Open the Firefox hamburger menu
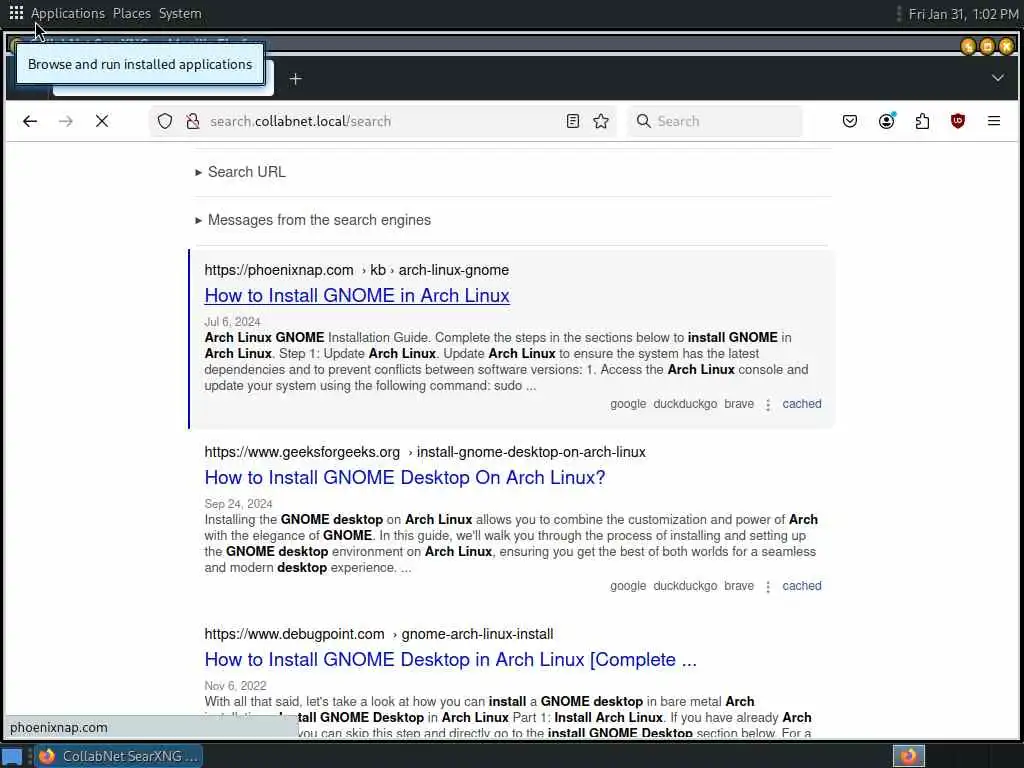This screenshot has height=768, width=1024. 994,121
